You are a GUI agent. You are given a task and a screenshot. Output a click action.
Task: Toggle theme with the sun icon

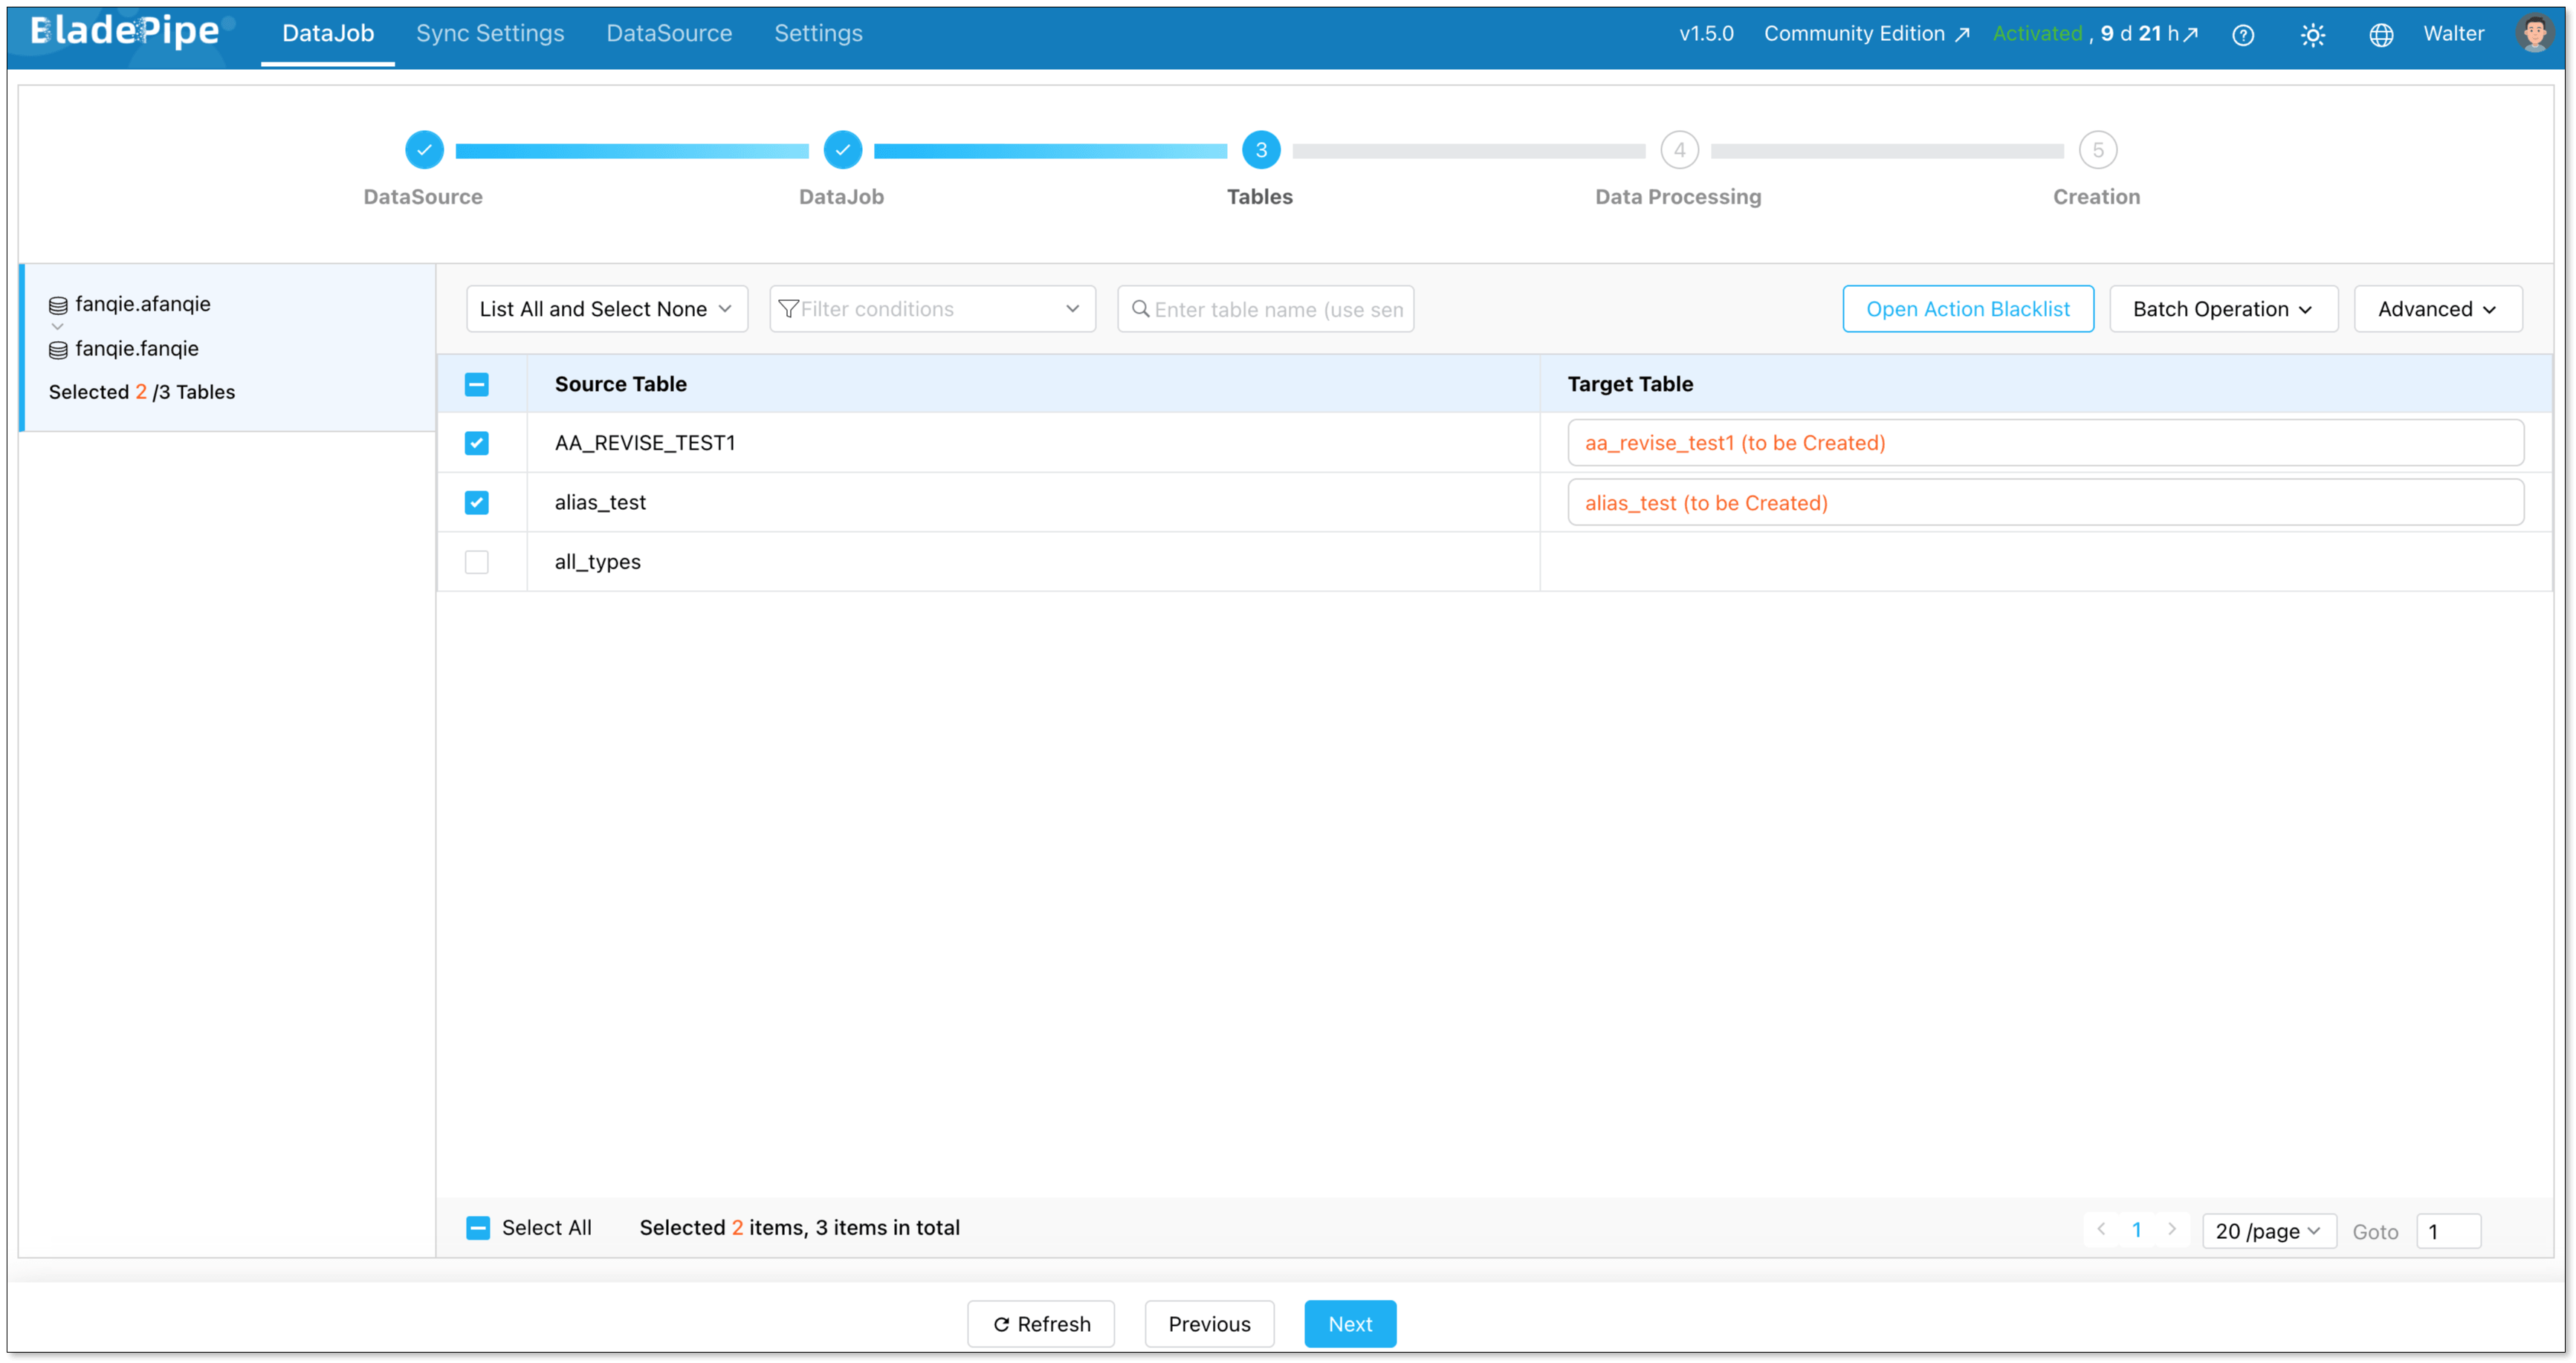(x=2312, y=35)
